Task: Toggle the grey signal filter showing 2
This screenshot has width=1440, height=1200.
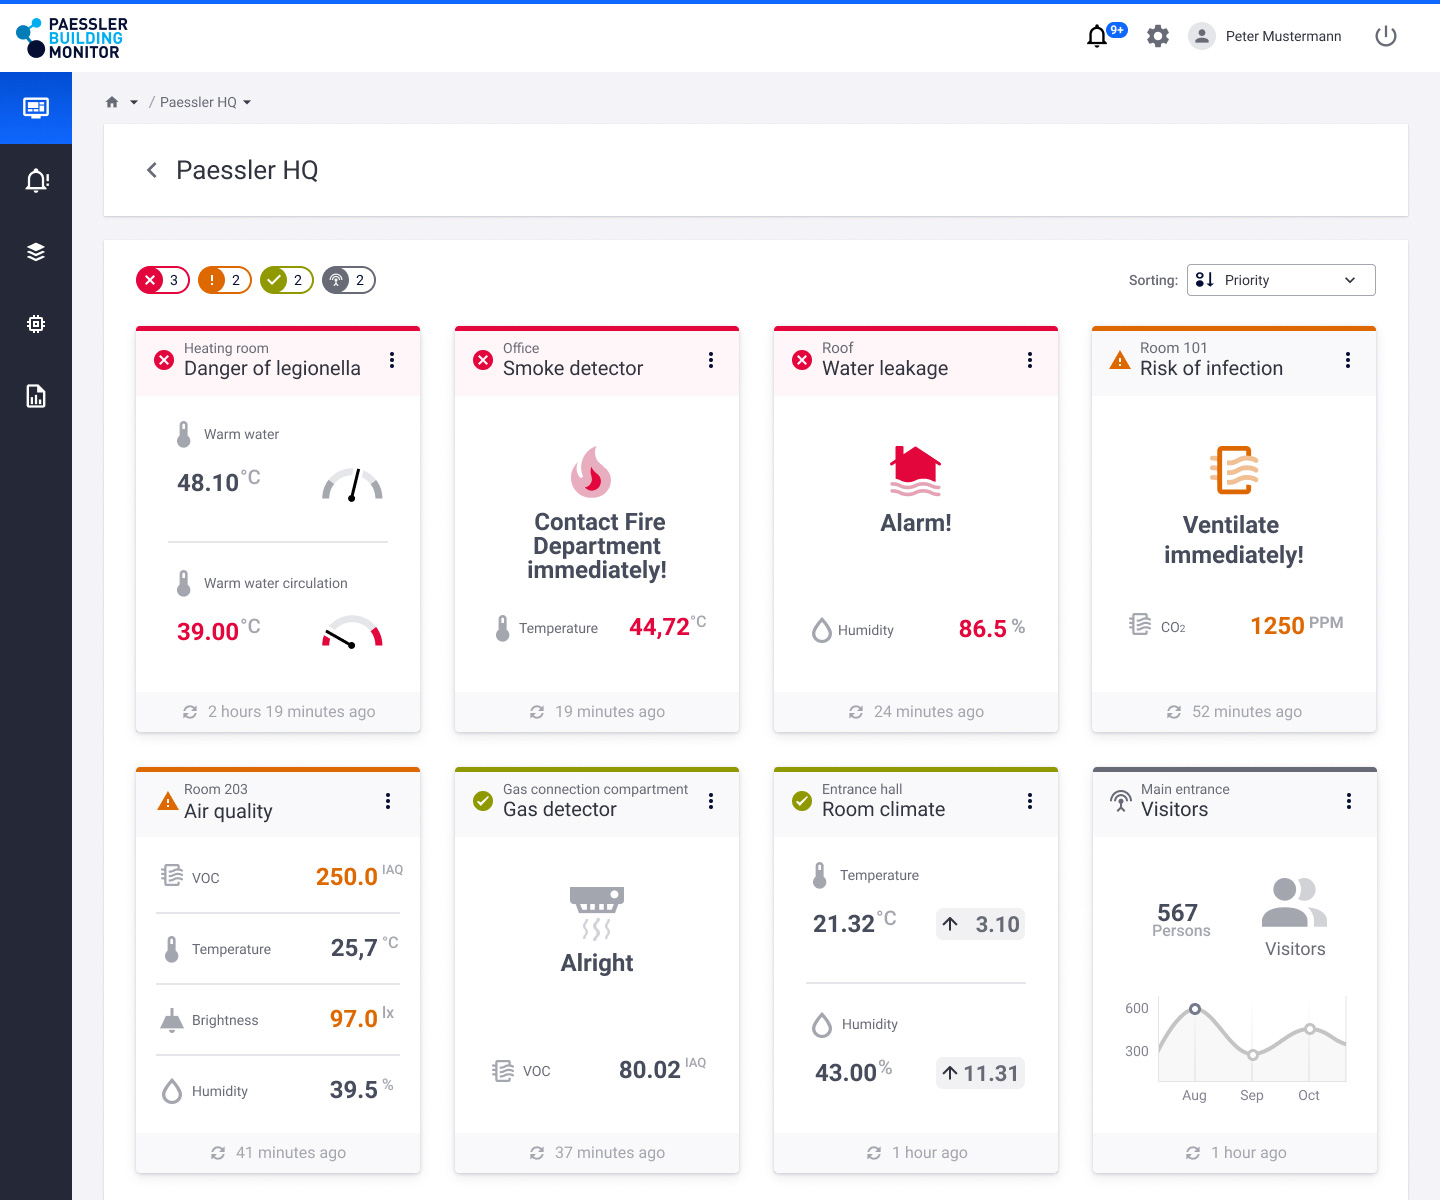Action: coord(349,280)
